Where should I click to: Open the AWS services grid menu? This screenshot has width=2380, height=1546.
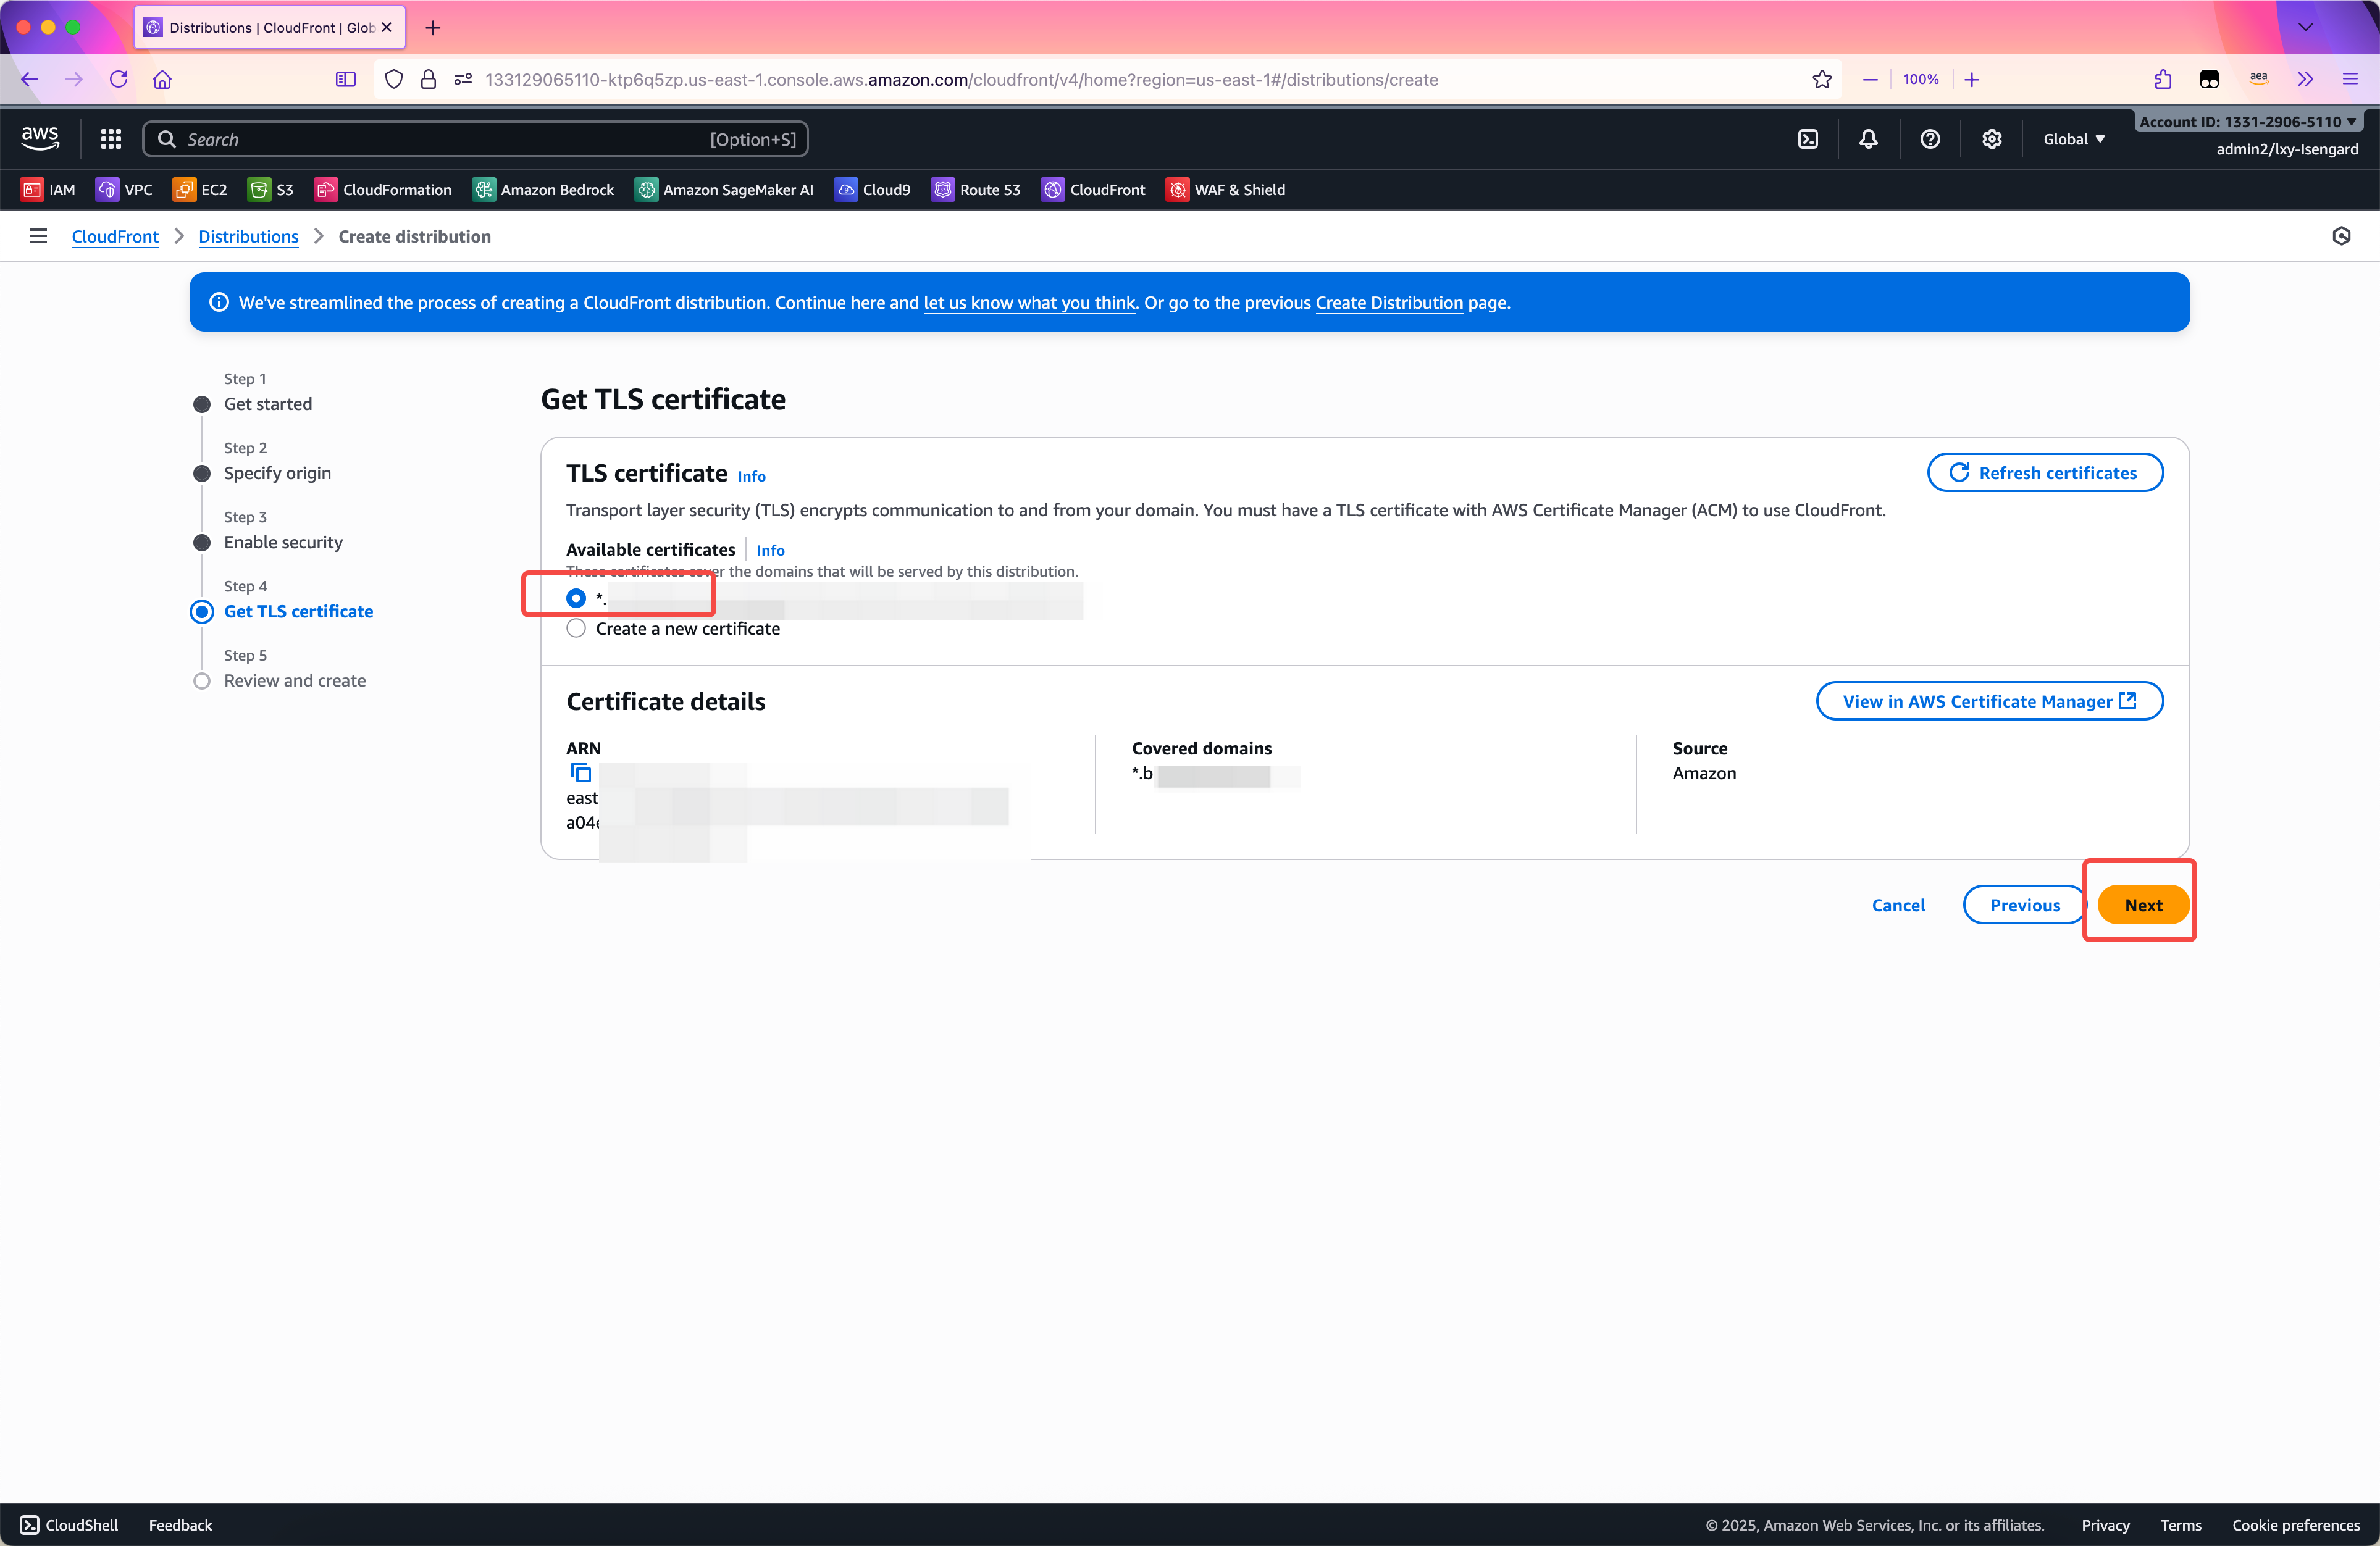point(111,139)
